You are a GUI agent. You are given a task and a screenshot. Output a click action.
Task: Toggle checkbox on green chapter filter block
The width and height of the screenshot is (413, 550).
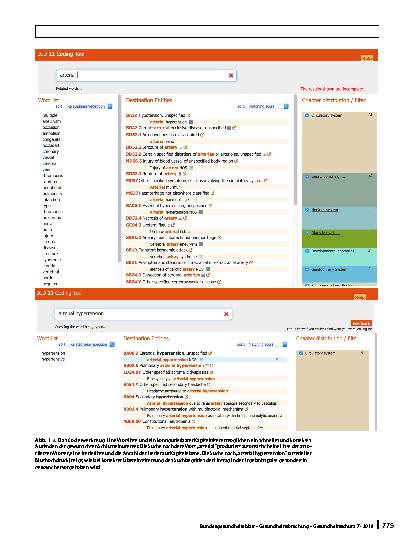tap(307, 233)
